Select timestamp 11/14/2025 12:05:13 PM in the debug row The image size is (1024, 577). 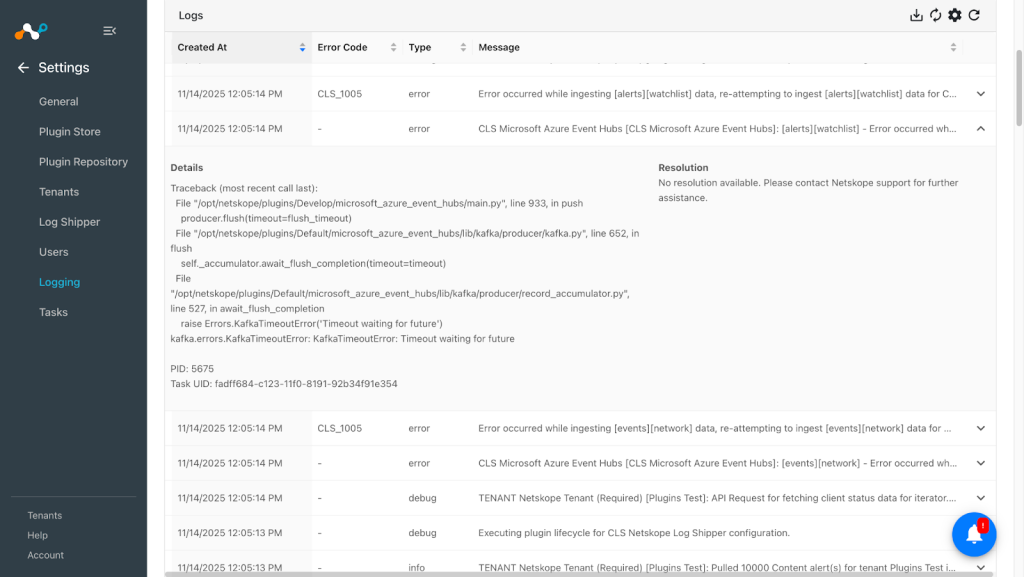230,533
